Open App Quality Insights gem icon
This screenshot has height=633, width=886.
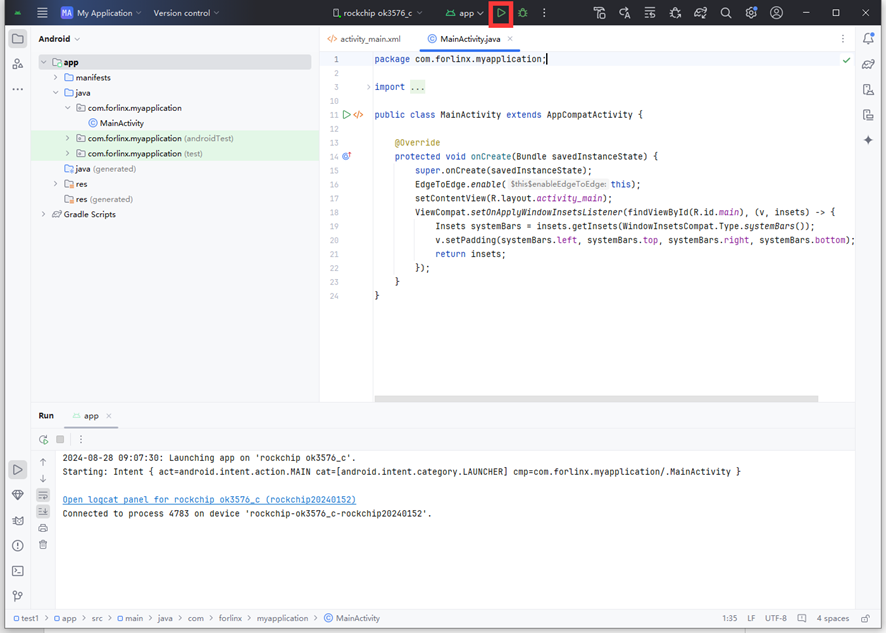(18, 495)
